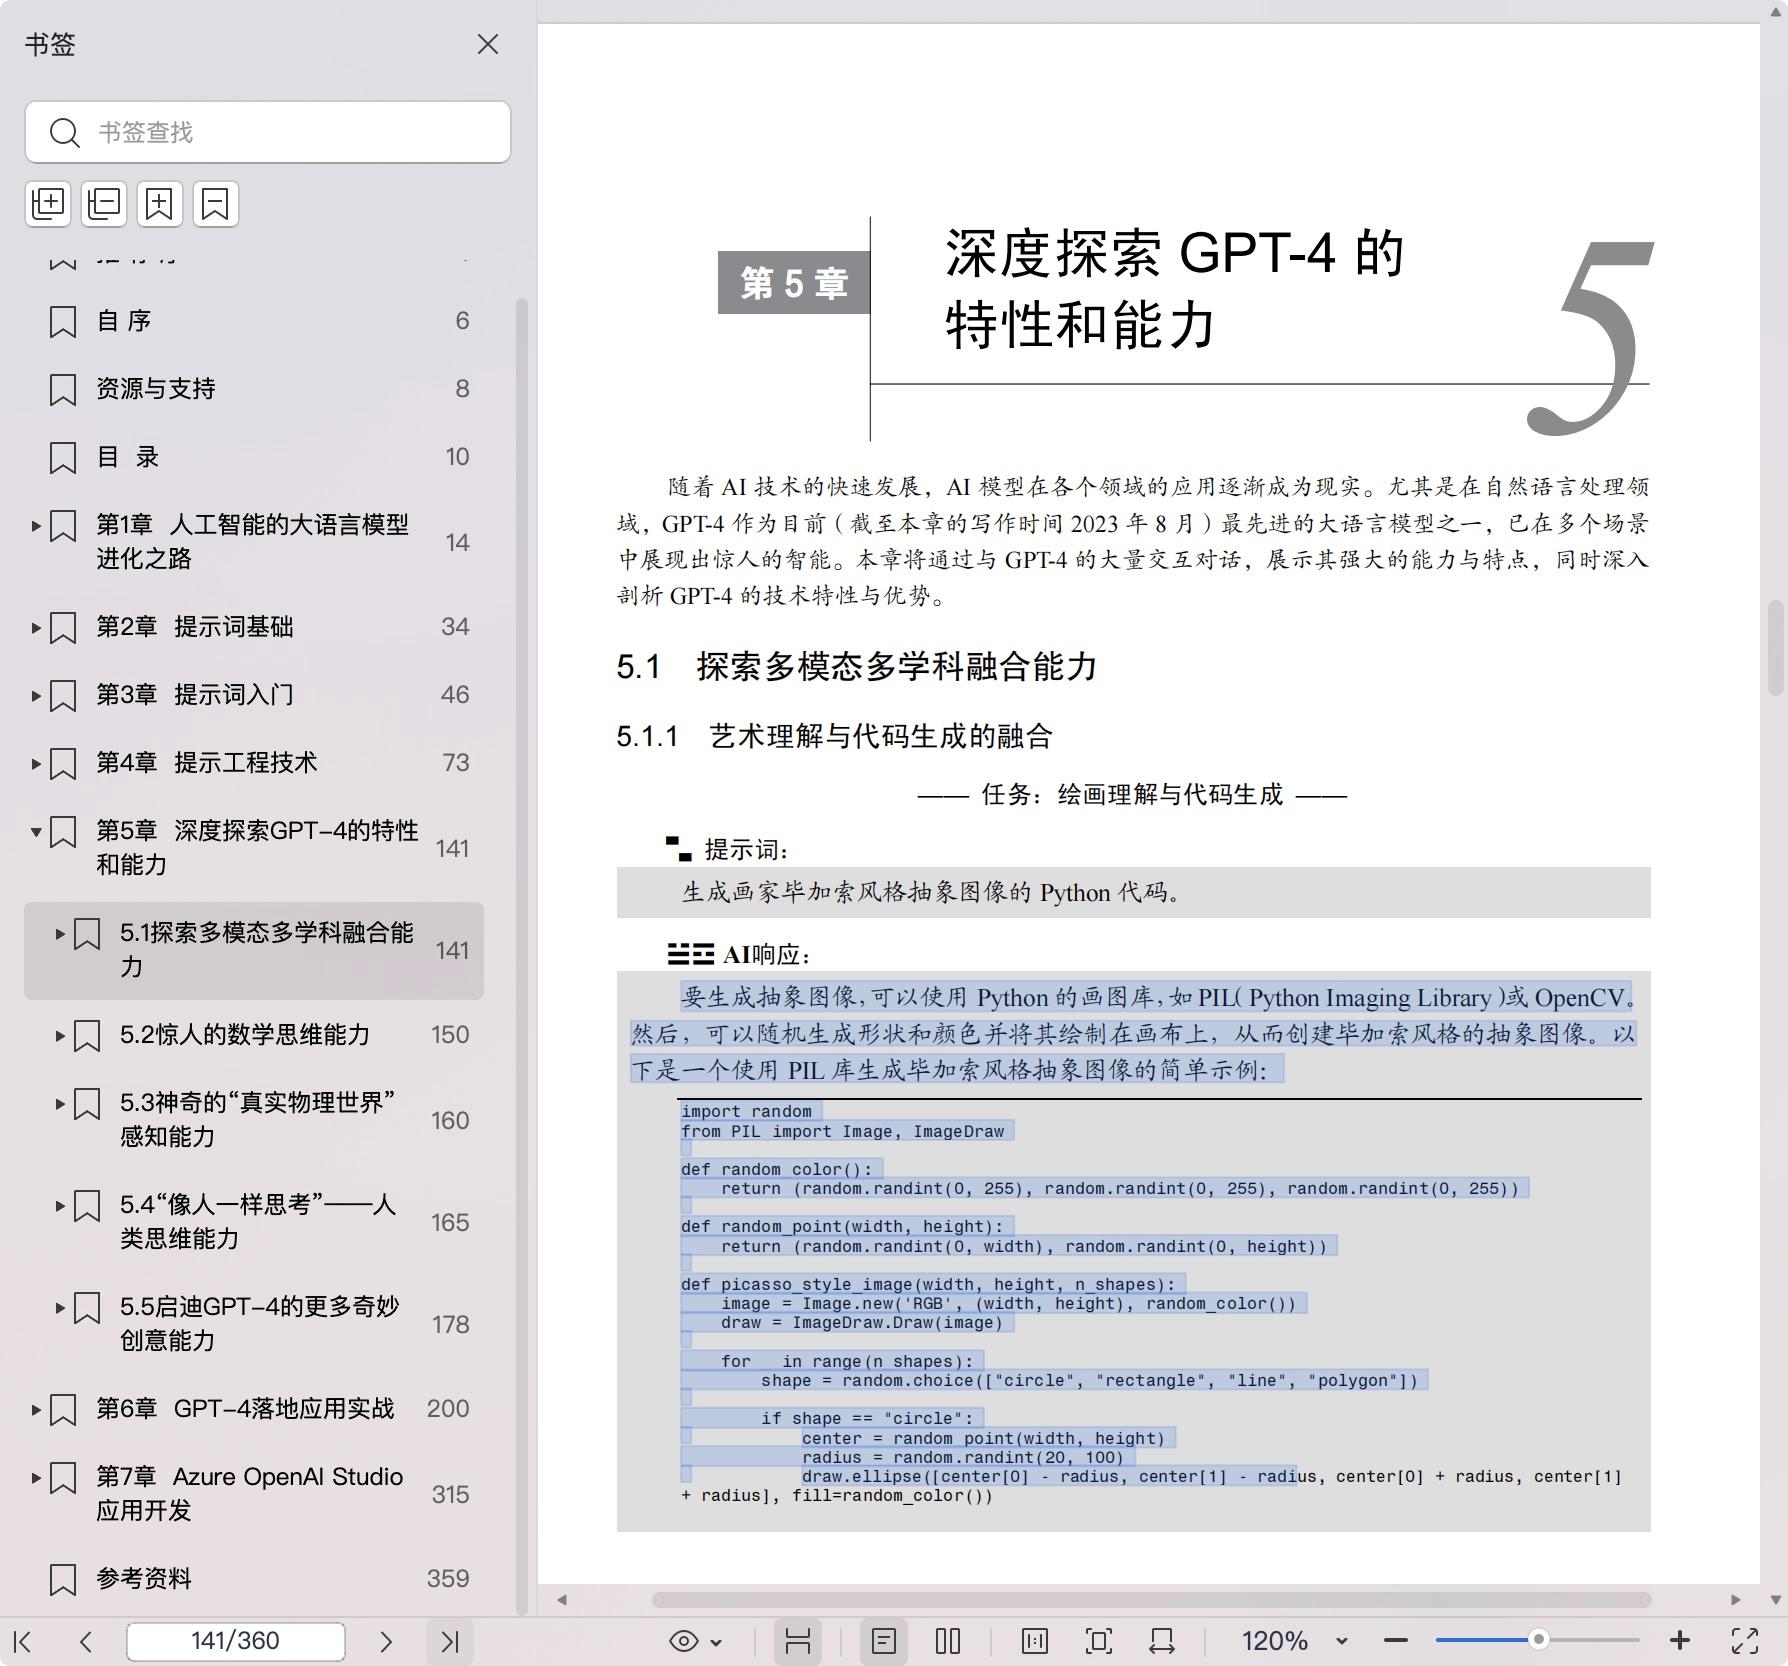Toggle eye protection view mode icon

pos(684,1641)
